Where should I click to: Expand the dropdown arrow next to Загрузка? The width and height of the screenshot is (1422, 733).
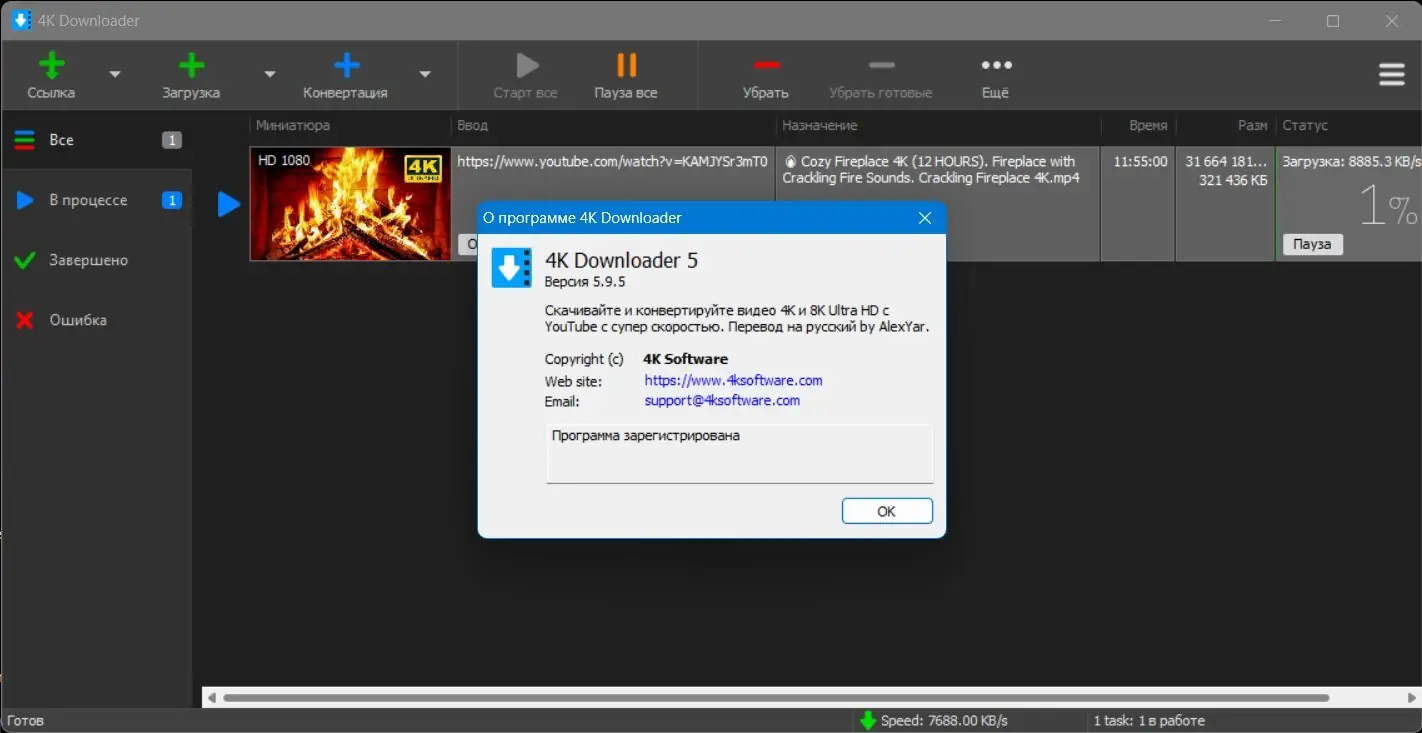(269, 74)
